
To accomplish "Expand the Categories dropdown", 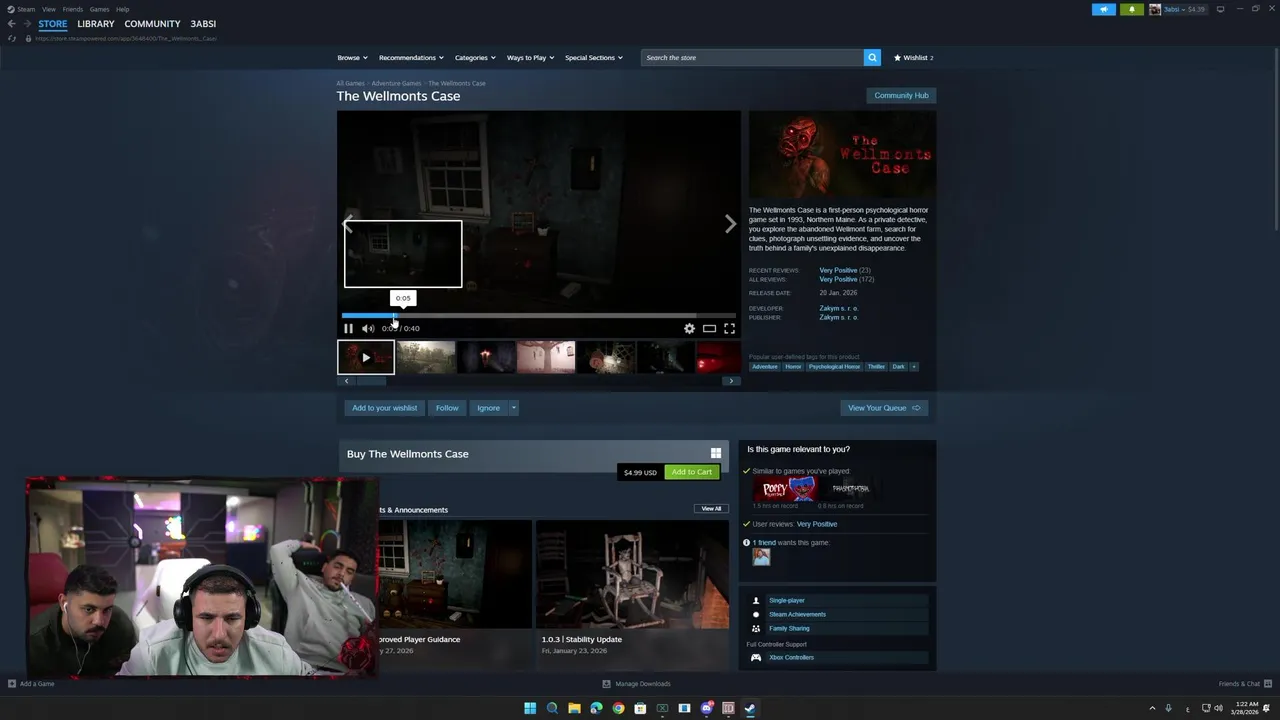I will [x=475, y=58].
